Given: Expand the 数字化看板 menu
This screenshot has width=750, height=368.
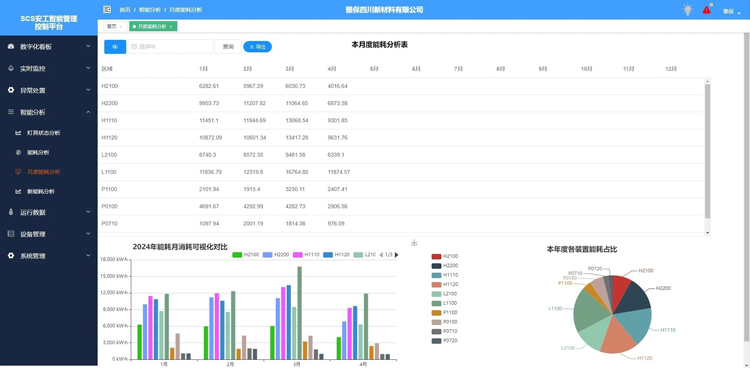Looking at the screenshot, I should pyautogui.click(x=49, y=46).
